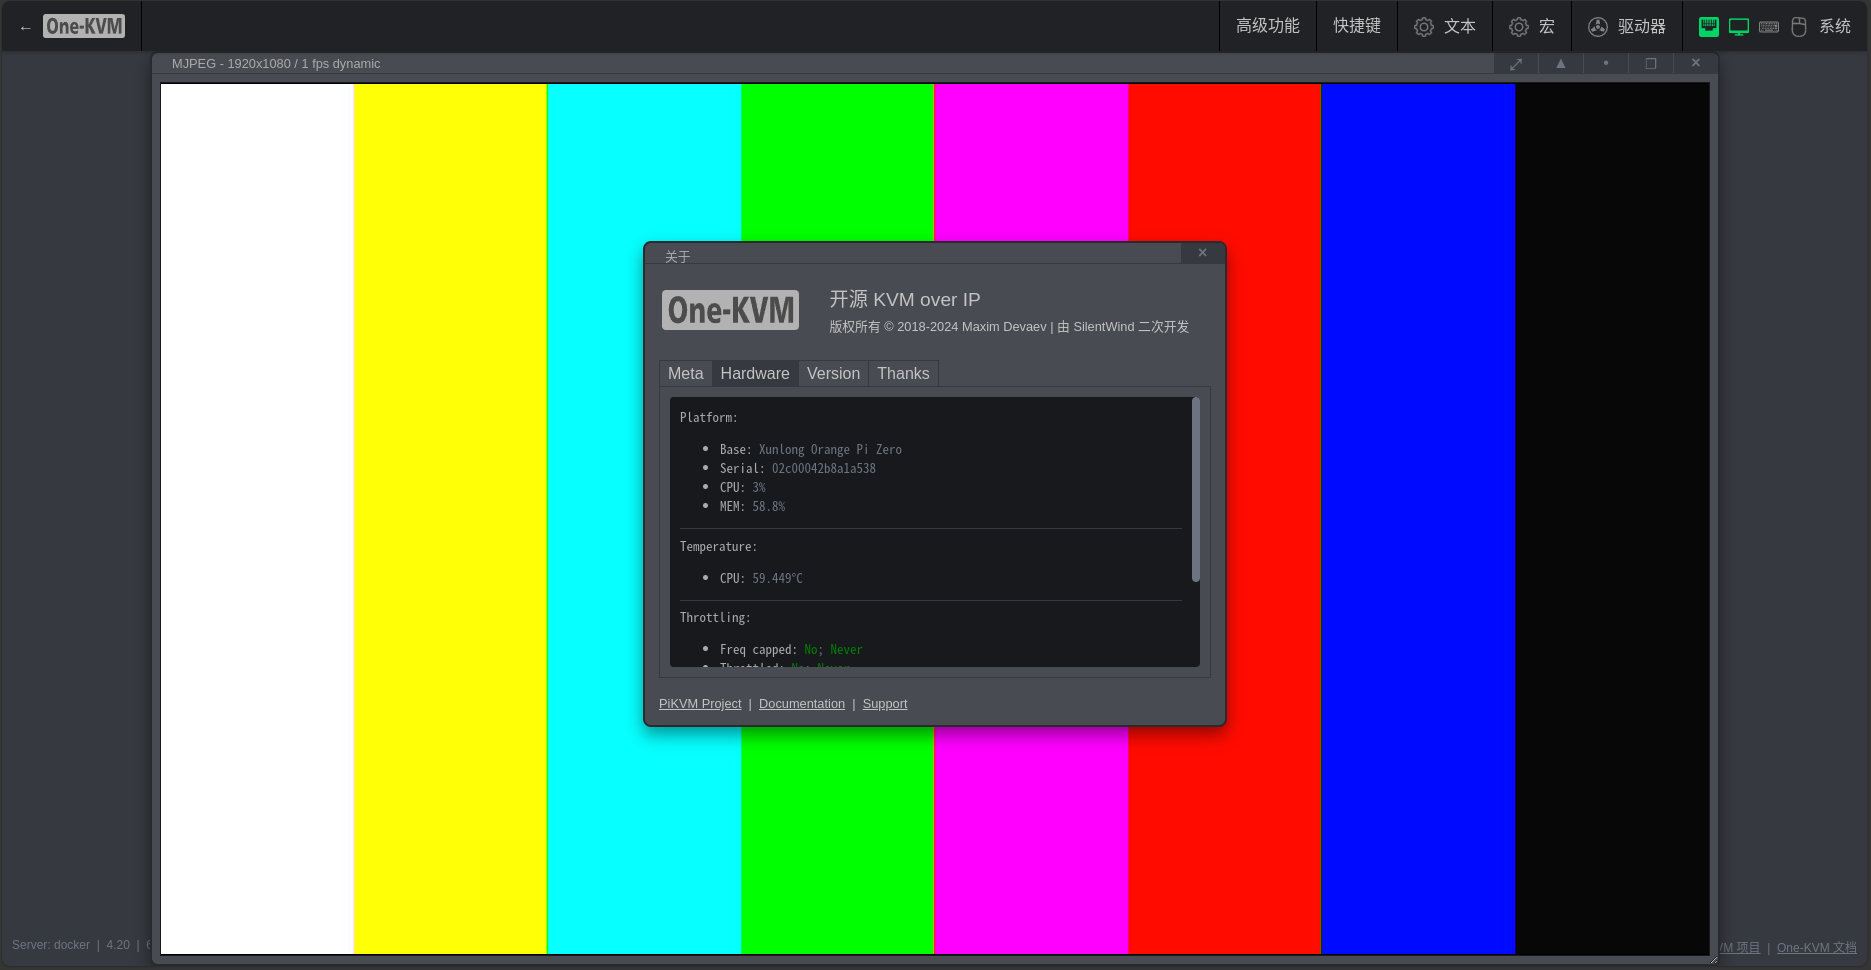The image size is (1871, 970).
Task: Switch to the Version tab
Action: (x=833, y=373)
